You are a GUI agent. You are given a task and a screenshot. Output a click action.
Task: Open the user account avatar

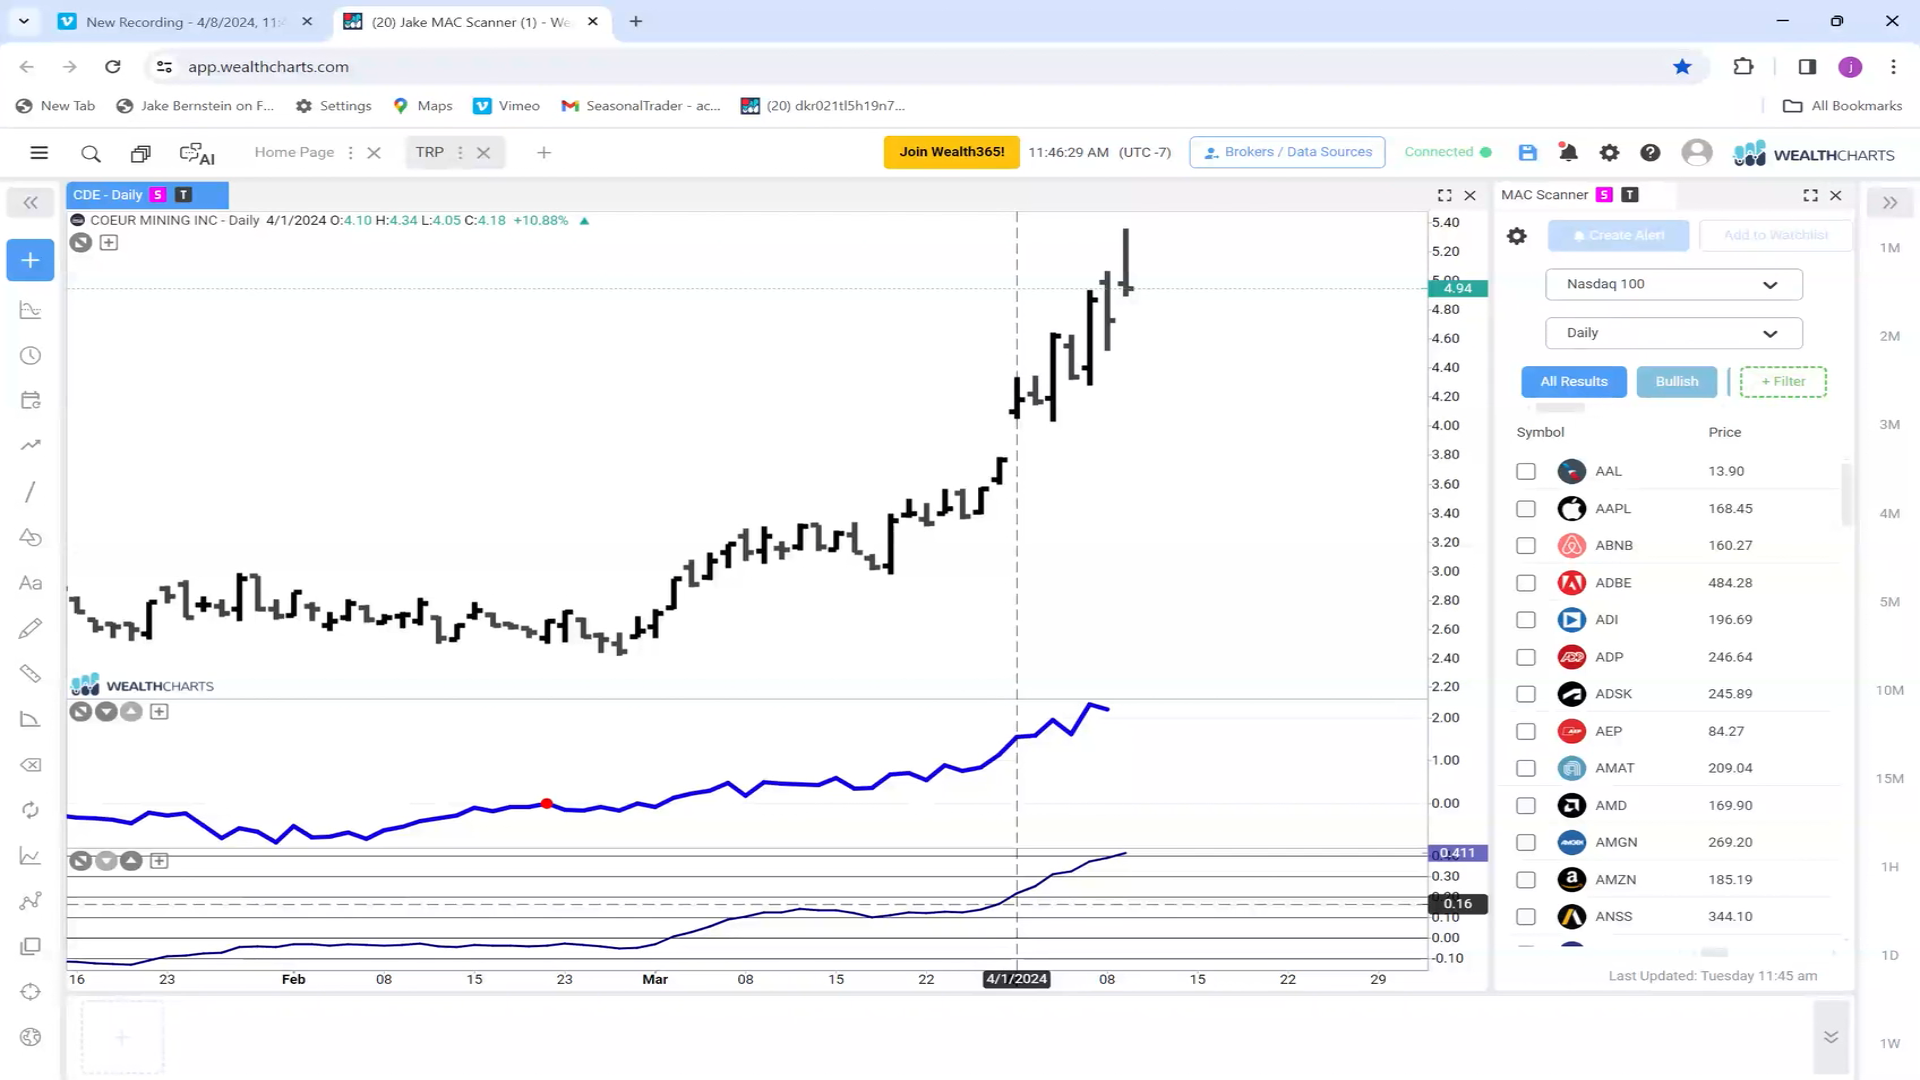1696,152
